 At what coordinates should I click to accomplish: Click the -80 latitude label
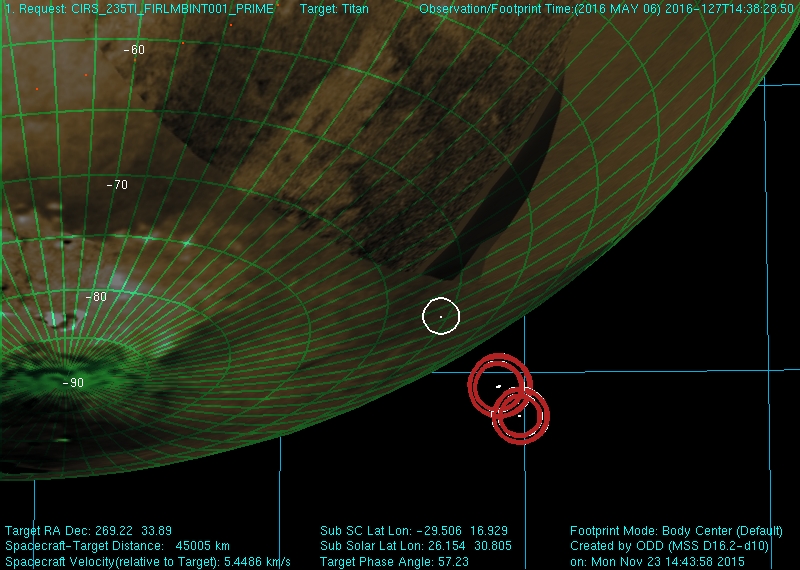[x=96, y=296]
